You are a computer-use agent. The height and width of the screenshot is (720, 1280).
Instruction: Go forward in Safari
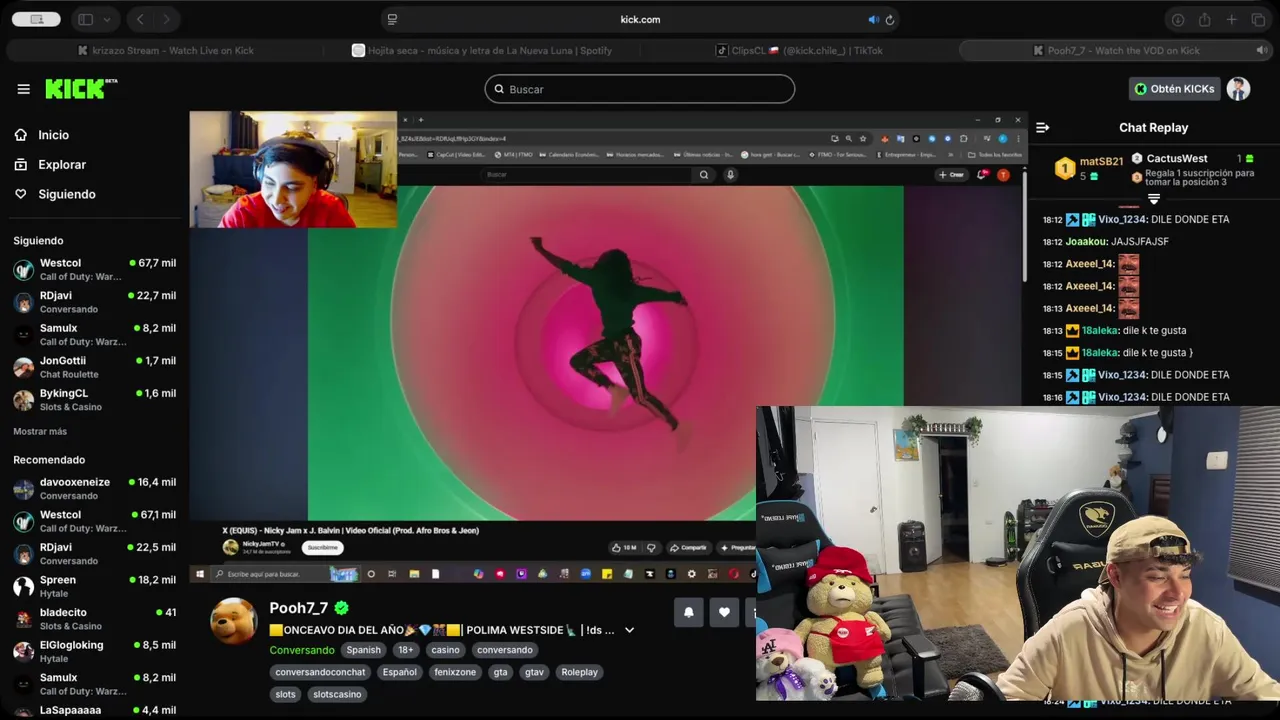coord(166,19)
